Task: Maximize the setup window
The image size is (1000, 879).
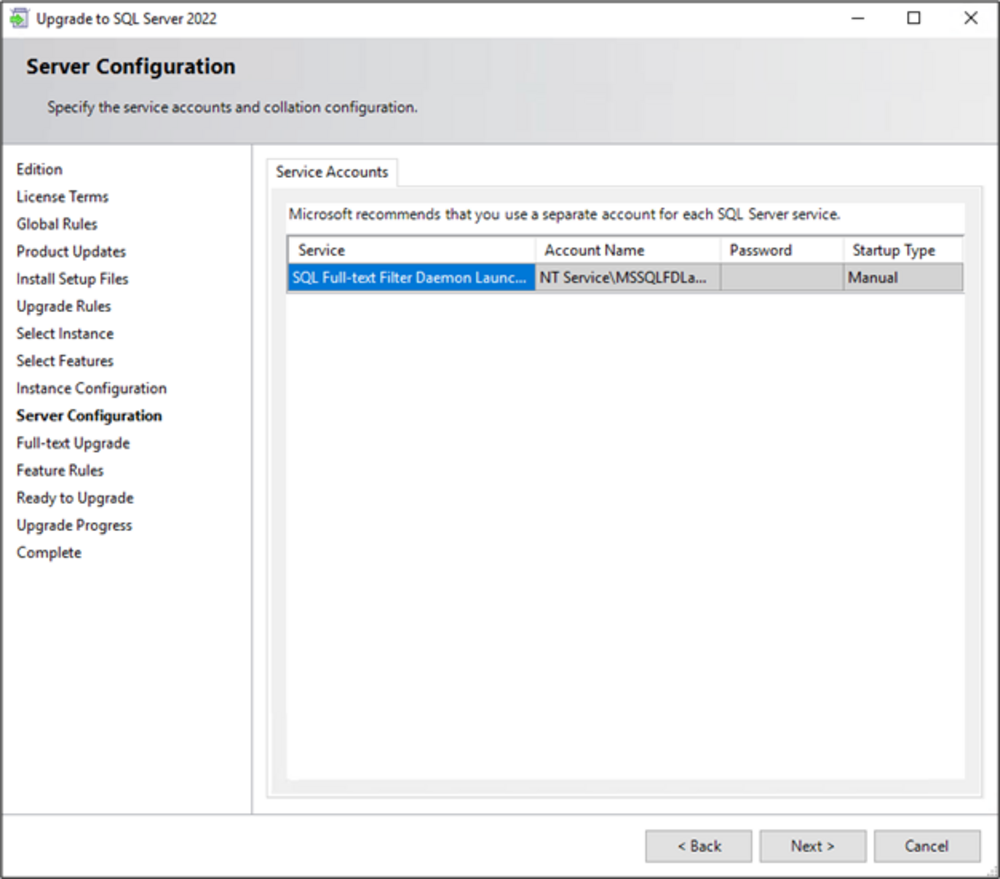Action: point(914,18)
